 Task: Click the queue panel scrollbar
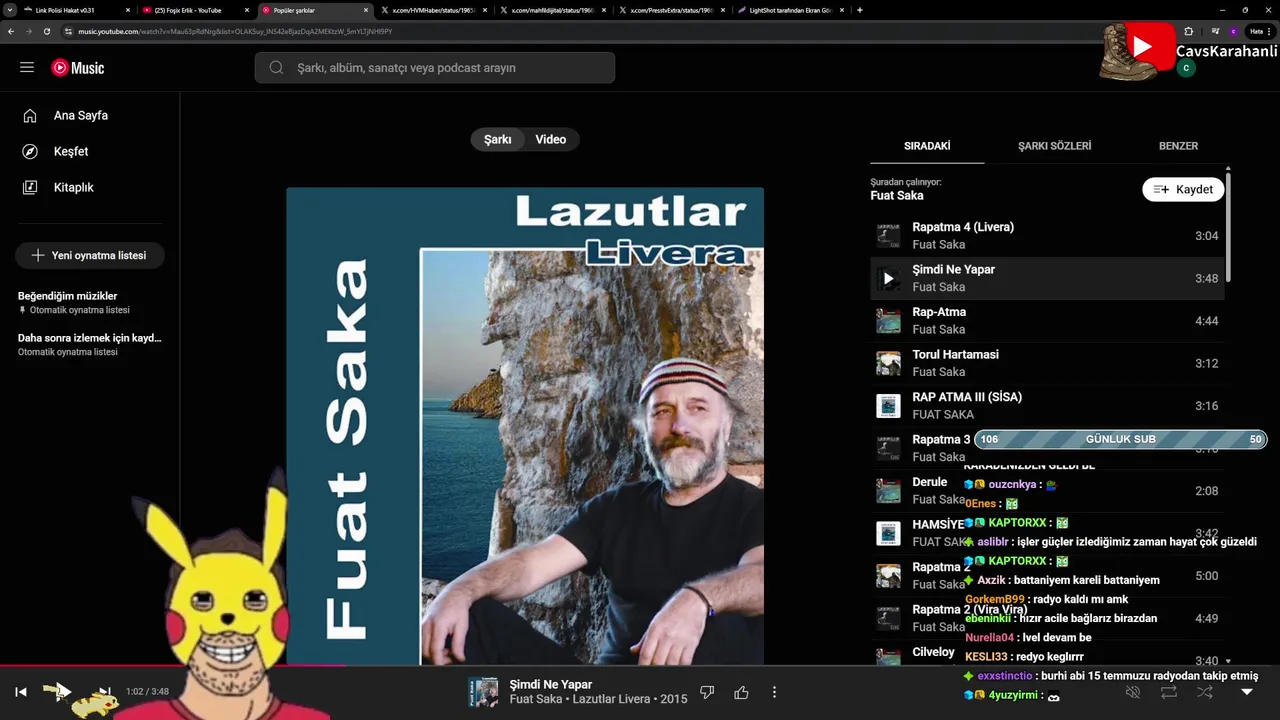click(x=1228, y=228)
